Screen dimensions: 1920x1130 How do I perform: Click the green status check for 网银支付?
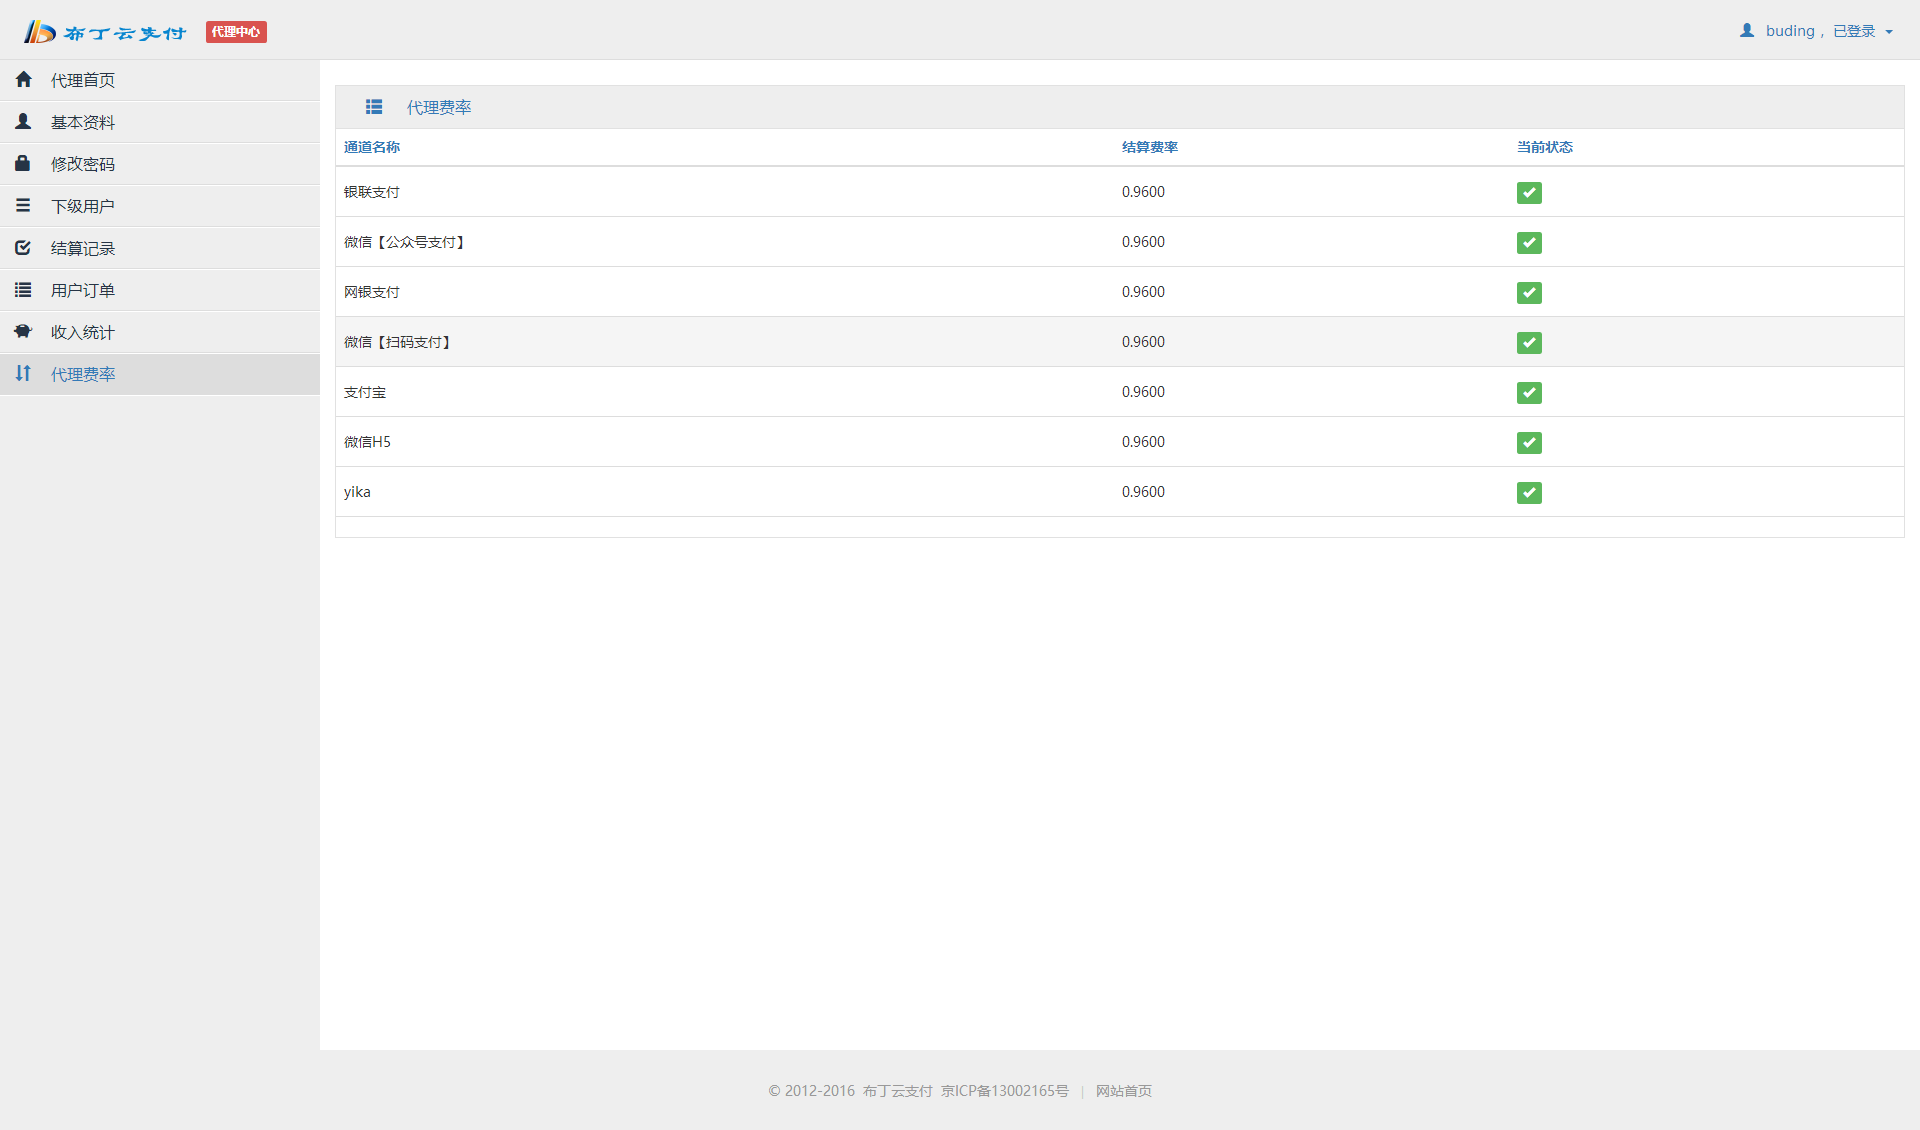click(1529, 293)
